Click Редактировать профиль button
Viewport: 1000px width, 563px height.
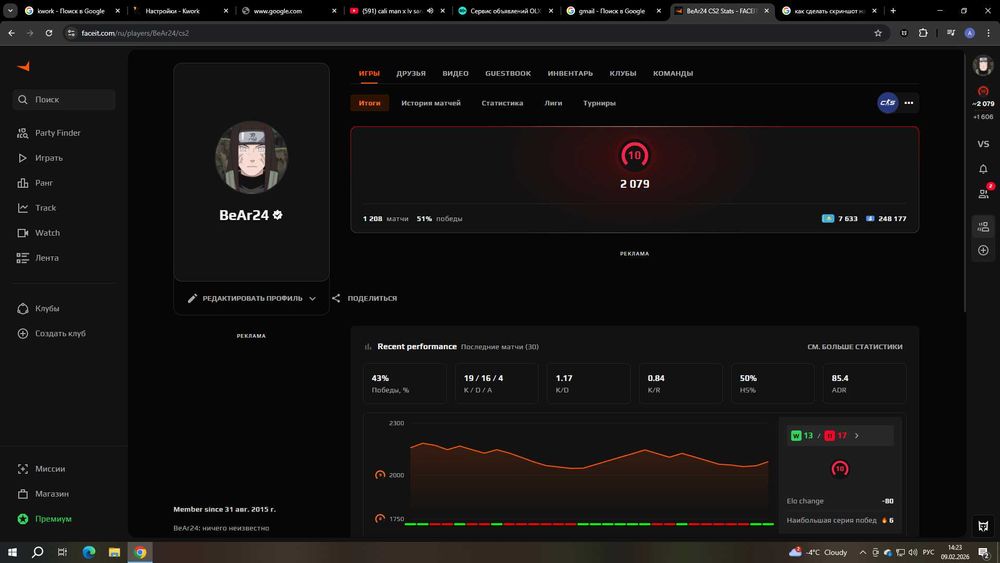click(x=252, y=298)
